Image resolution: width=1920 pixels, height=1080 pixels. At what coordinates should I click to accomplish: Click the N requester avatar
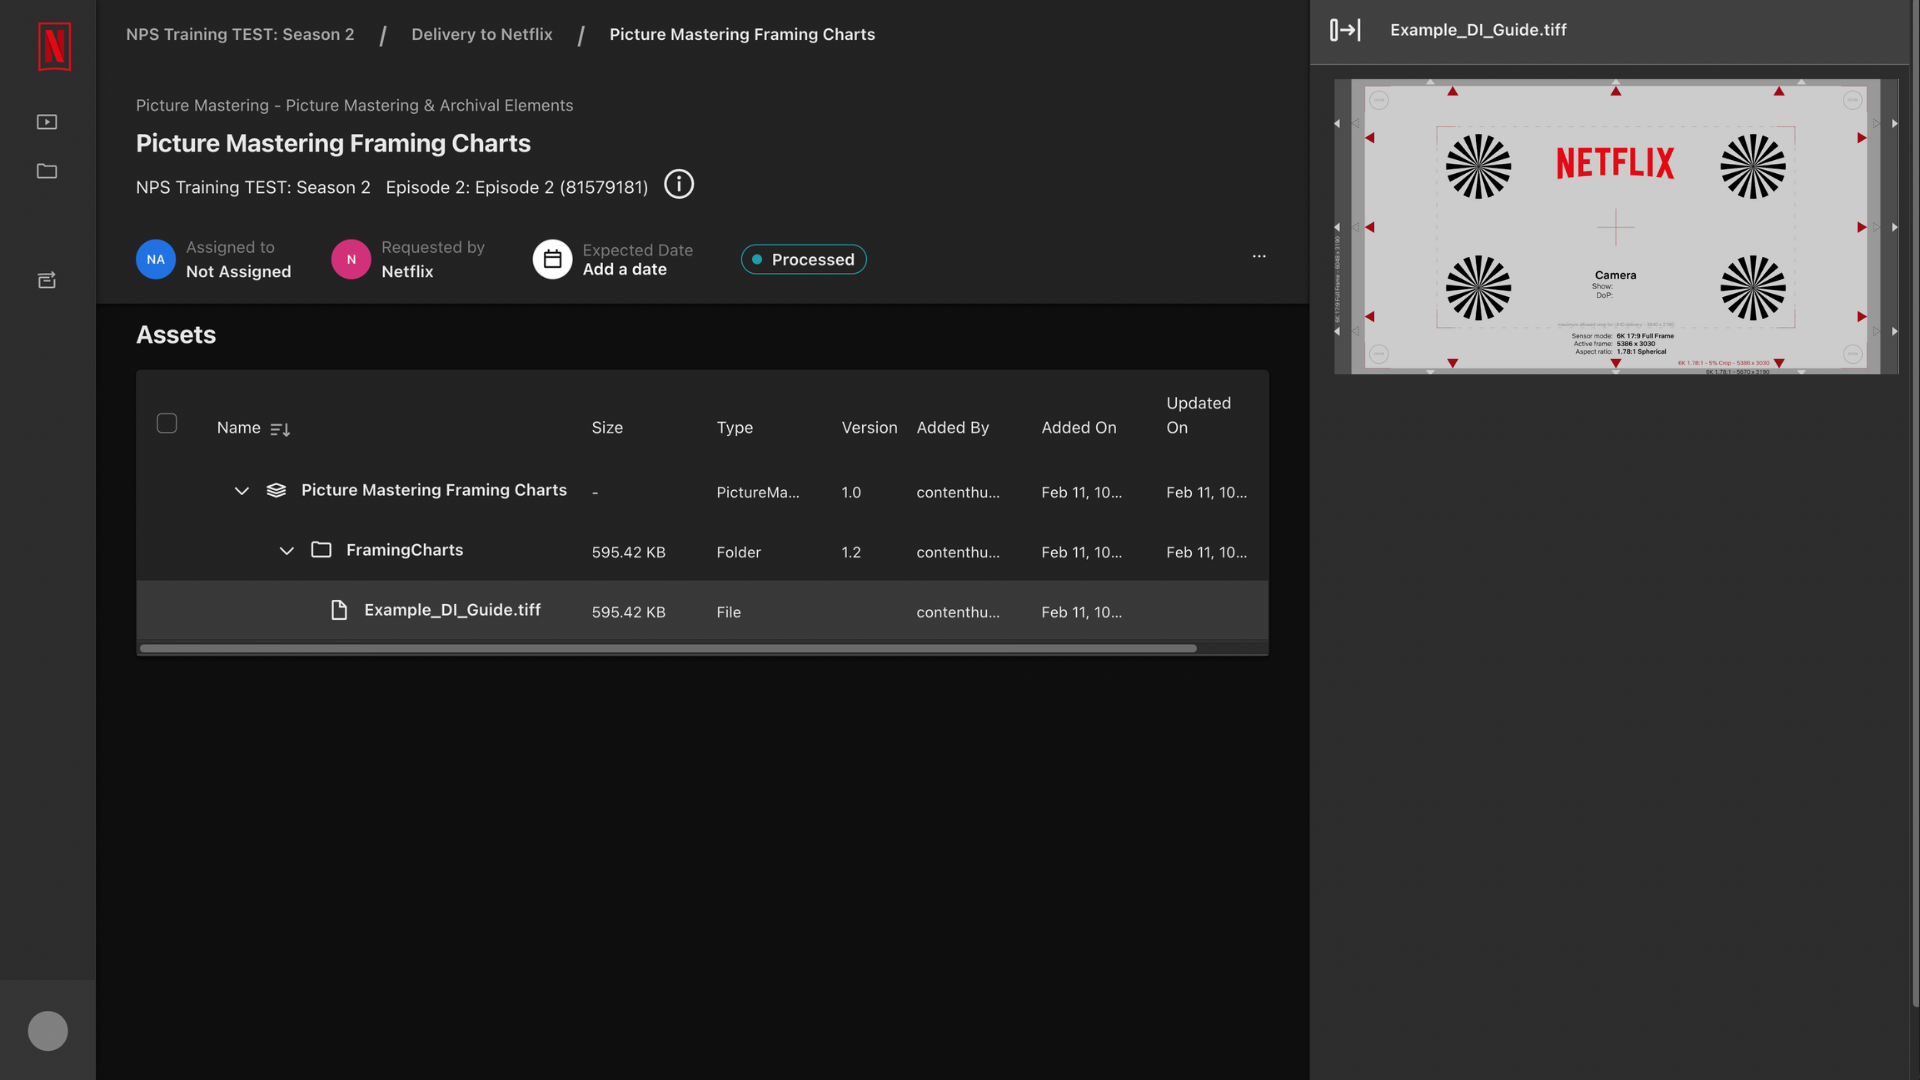click(x=351, y=260)
